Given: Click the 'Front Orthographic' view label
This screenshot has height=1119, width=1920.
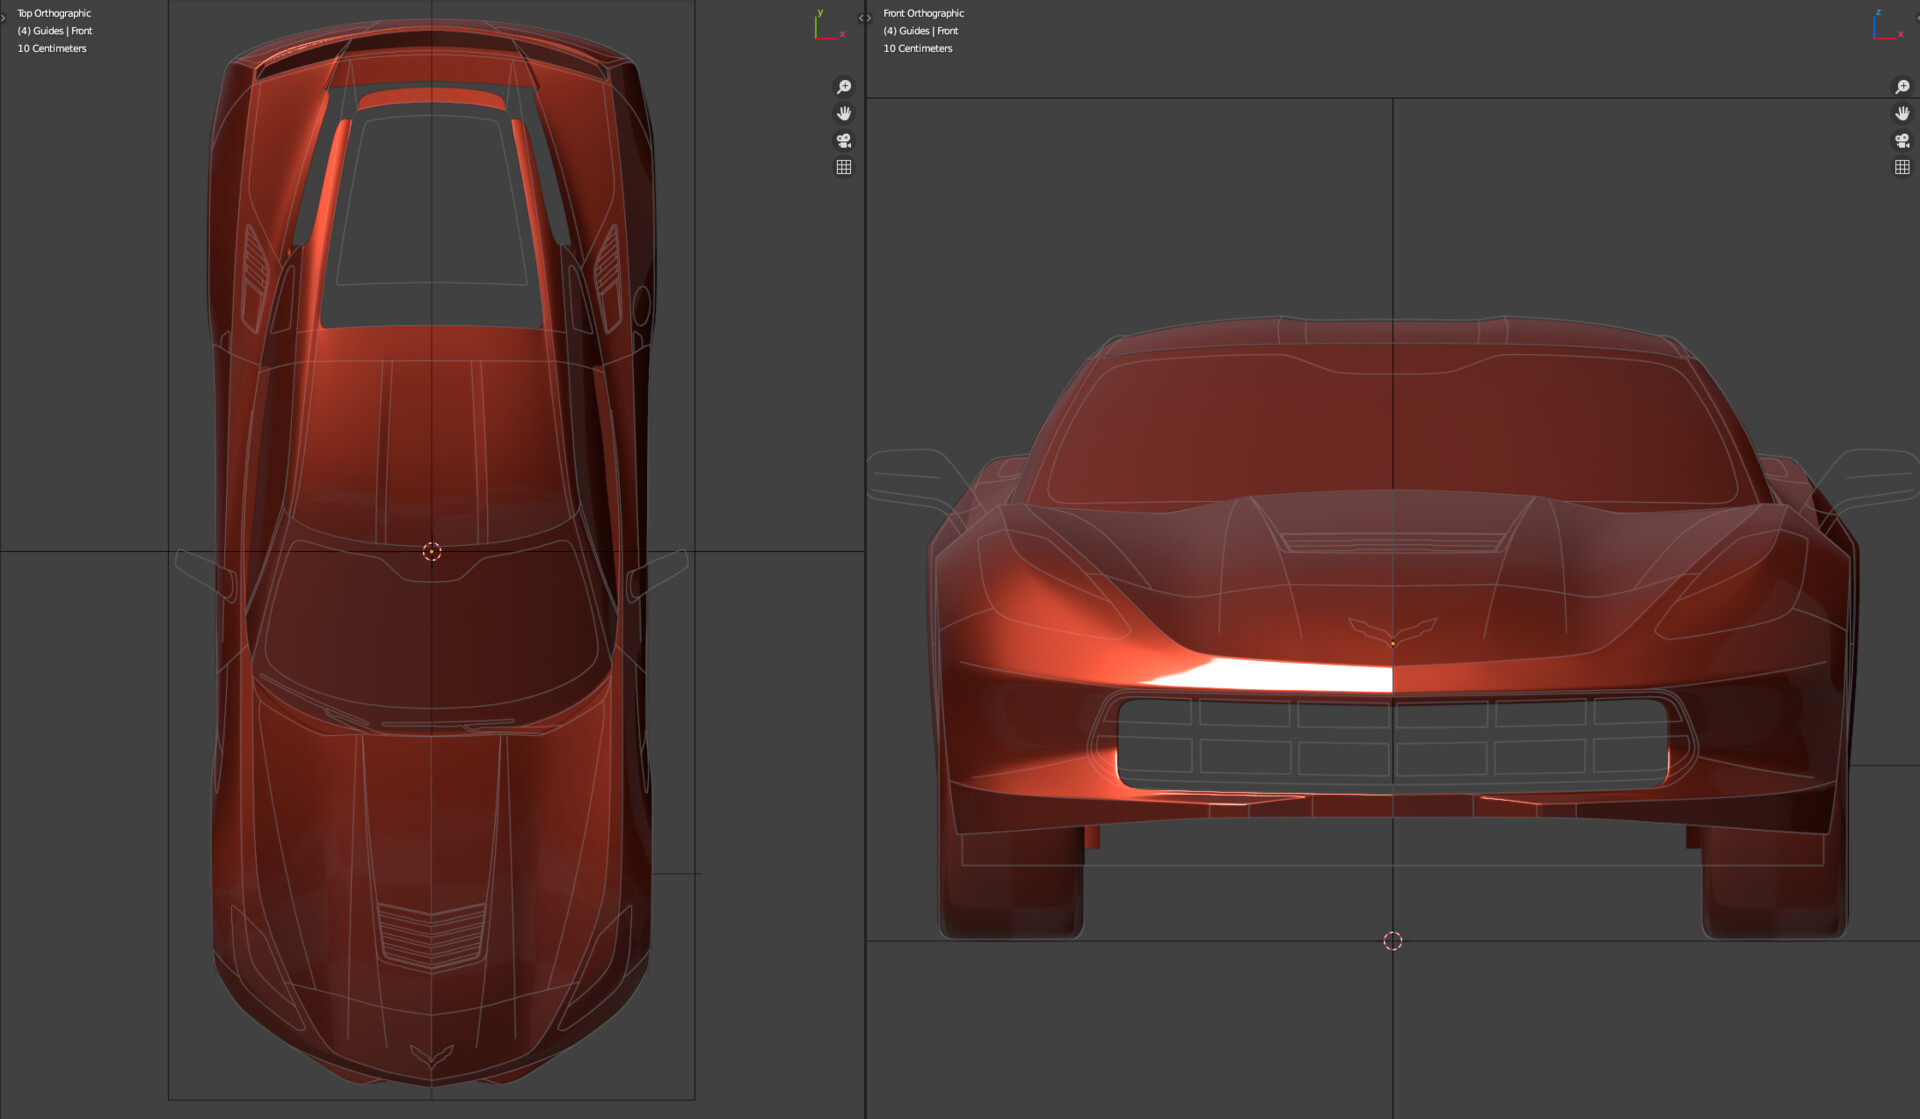Looking at the screenshot, I should tap(923, 13).
